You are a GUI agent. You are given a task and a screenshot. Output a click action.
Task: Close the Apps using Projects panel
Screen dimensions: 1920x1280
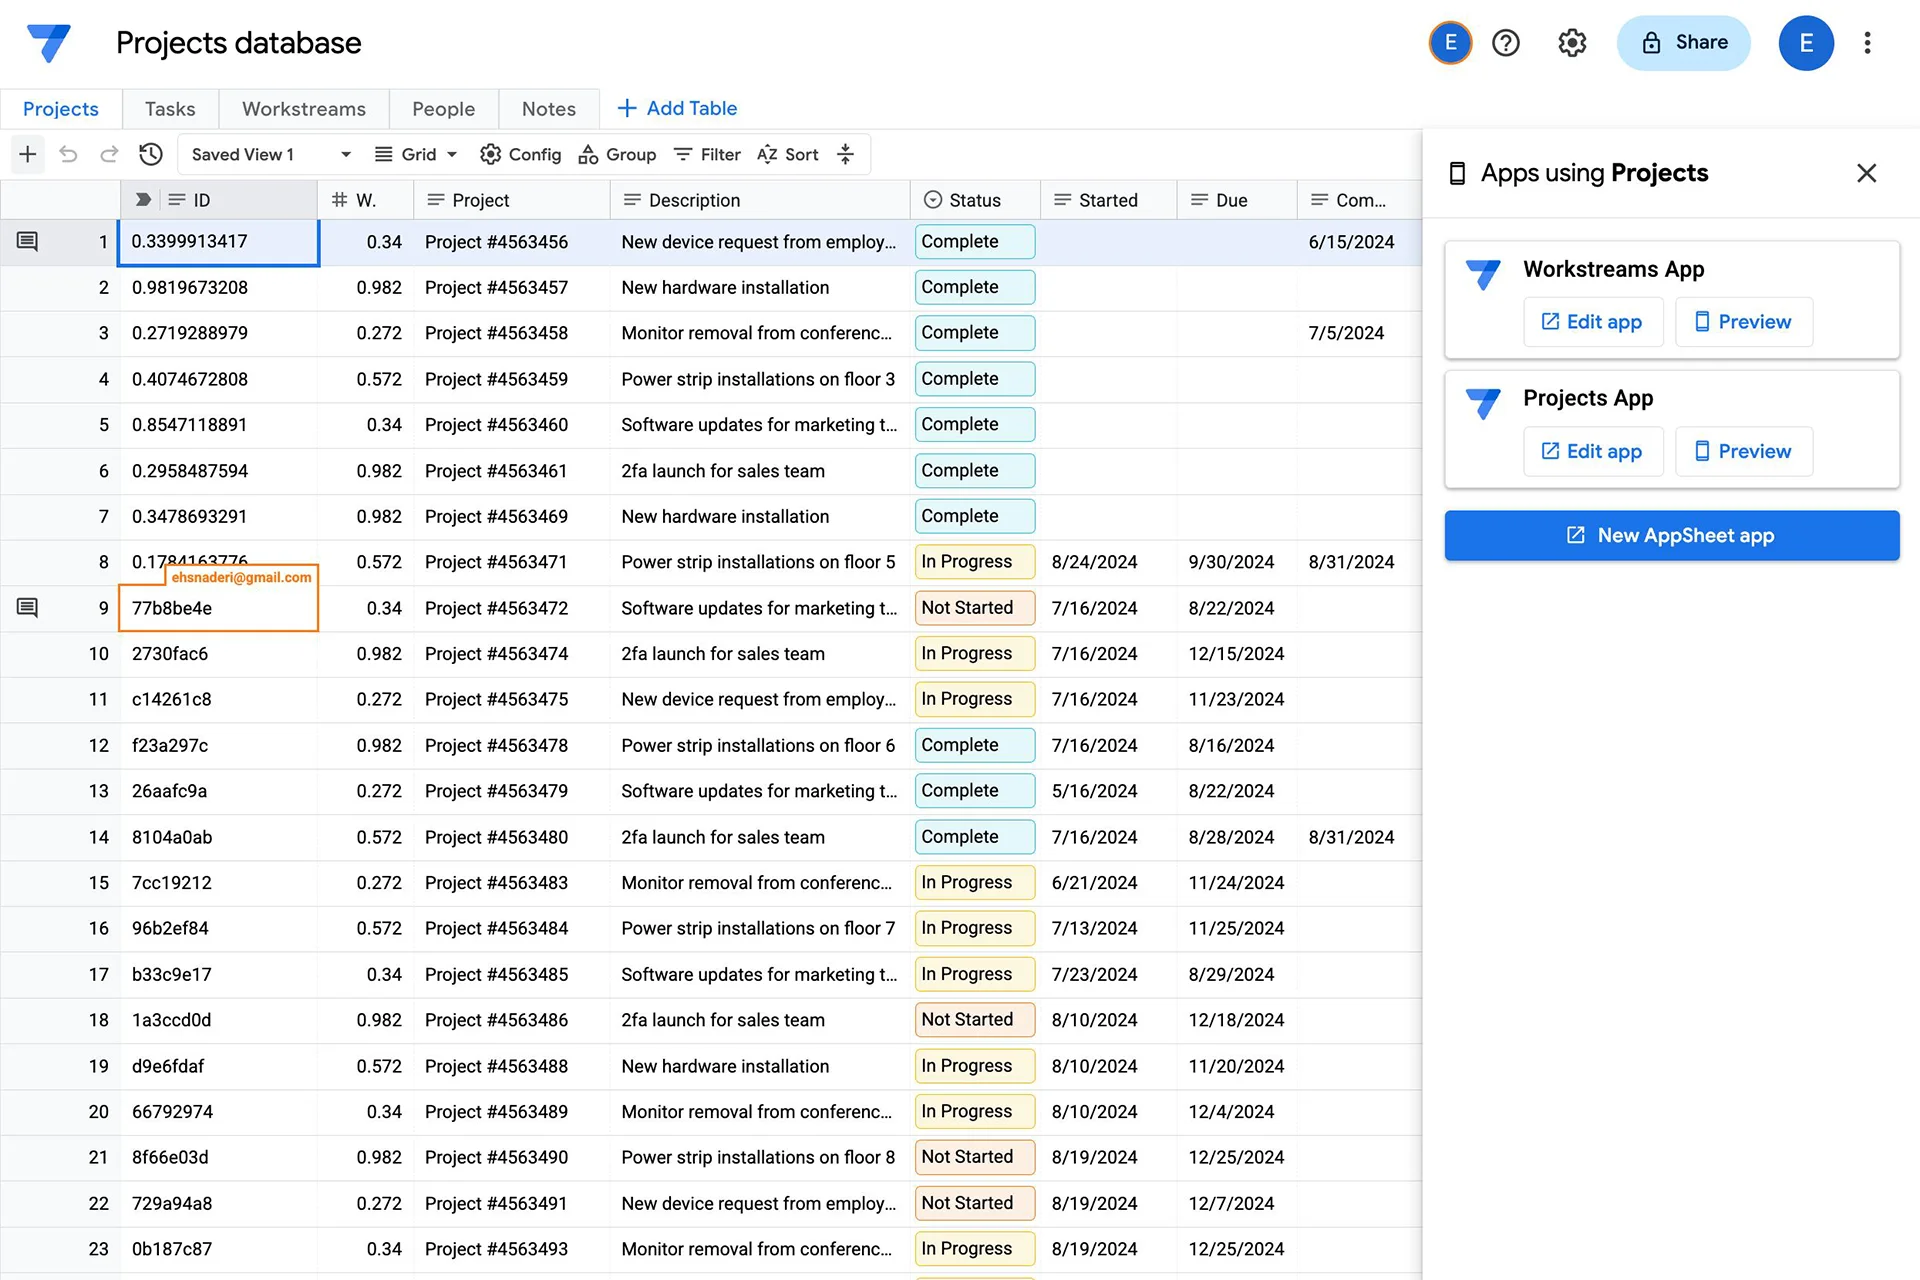(1866, 173)
